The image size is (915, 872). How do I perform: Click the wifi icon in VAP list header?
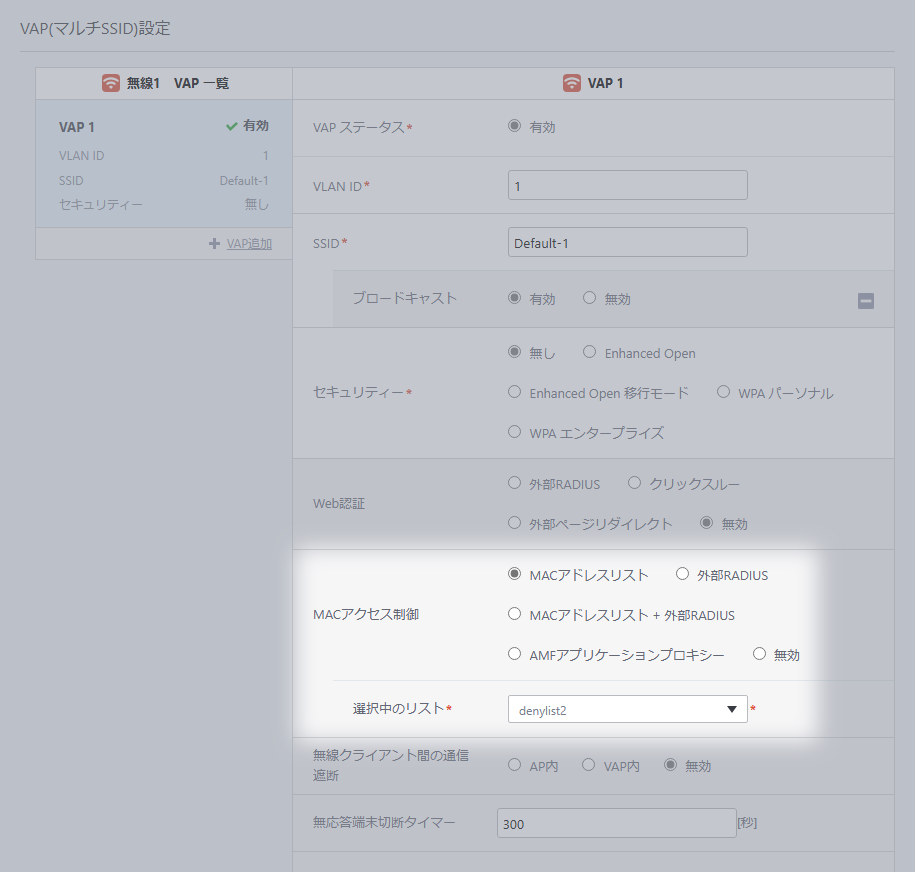(x=111, y=83)
